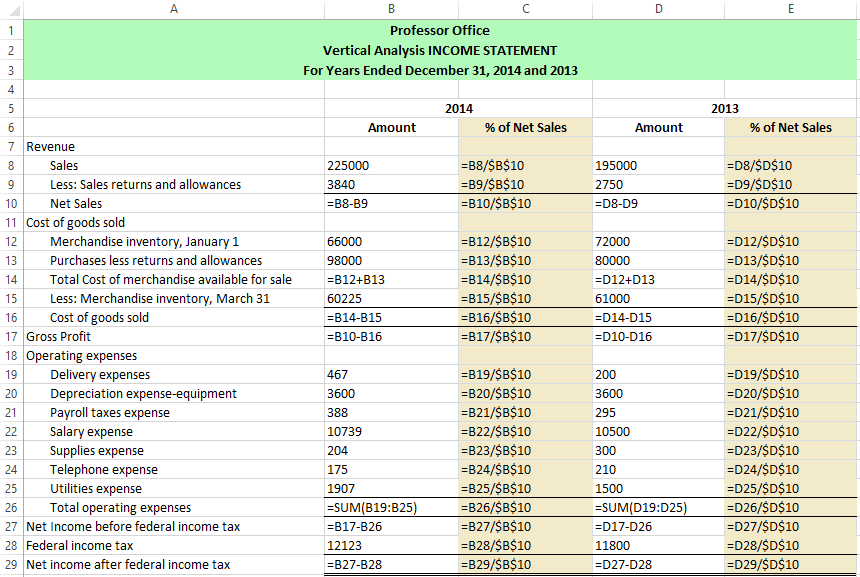860x577 pixels.
Task: Click the value 2750
Action: tap(658, 184)
